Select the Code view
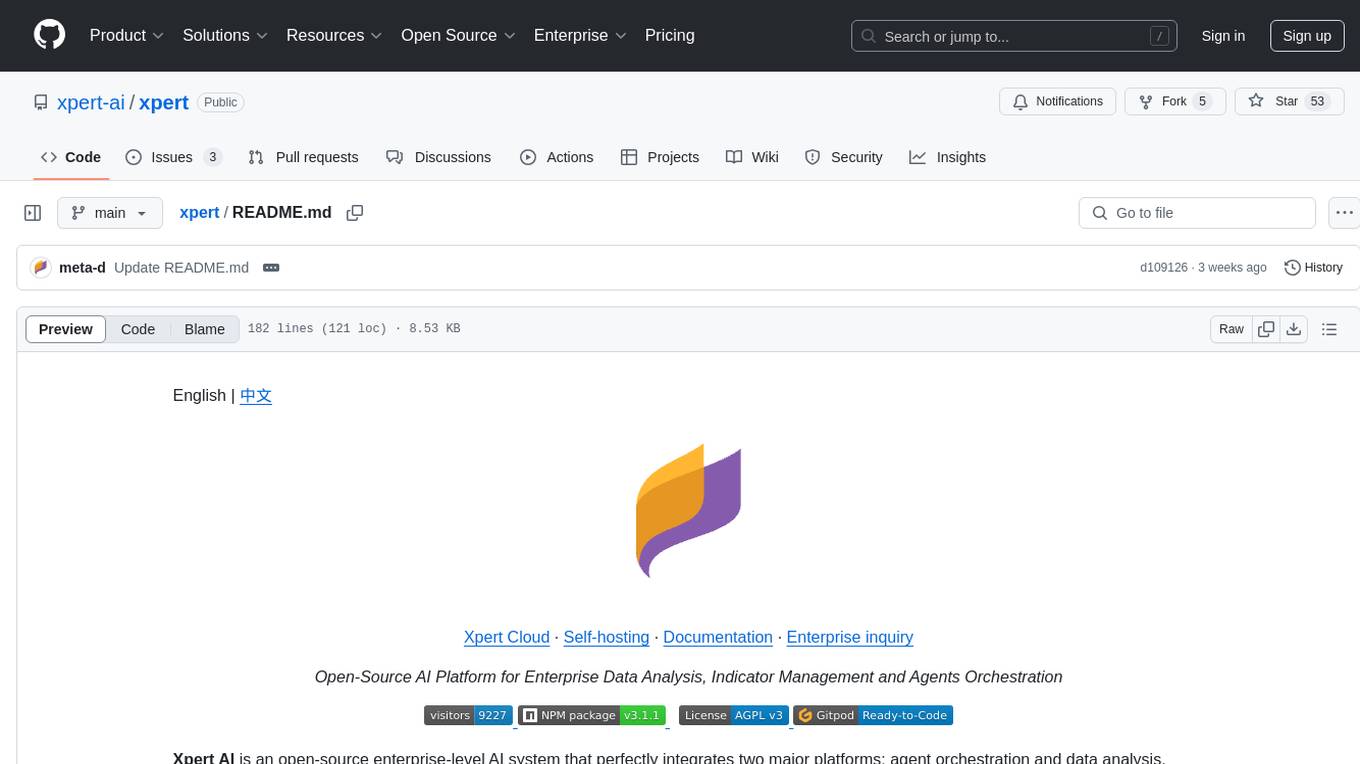1360x764 pixels. [138, 329]
